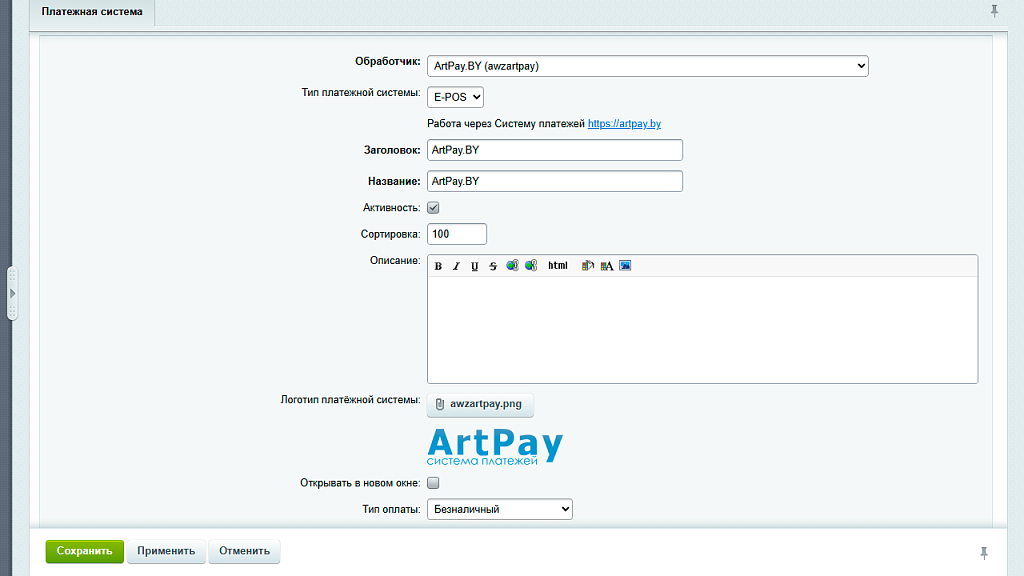Click the pin icon at top right
1024x576 pixels.
coord(993,11)
